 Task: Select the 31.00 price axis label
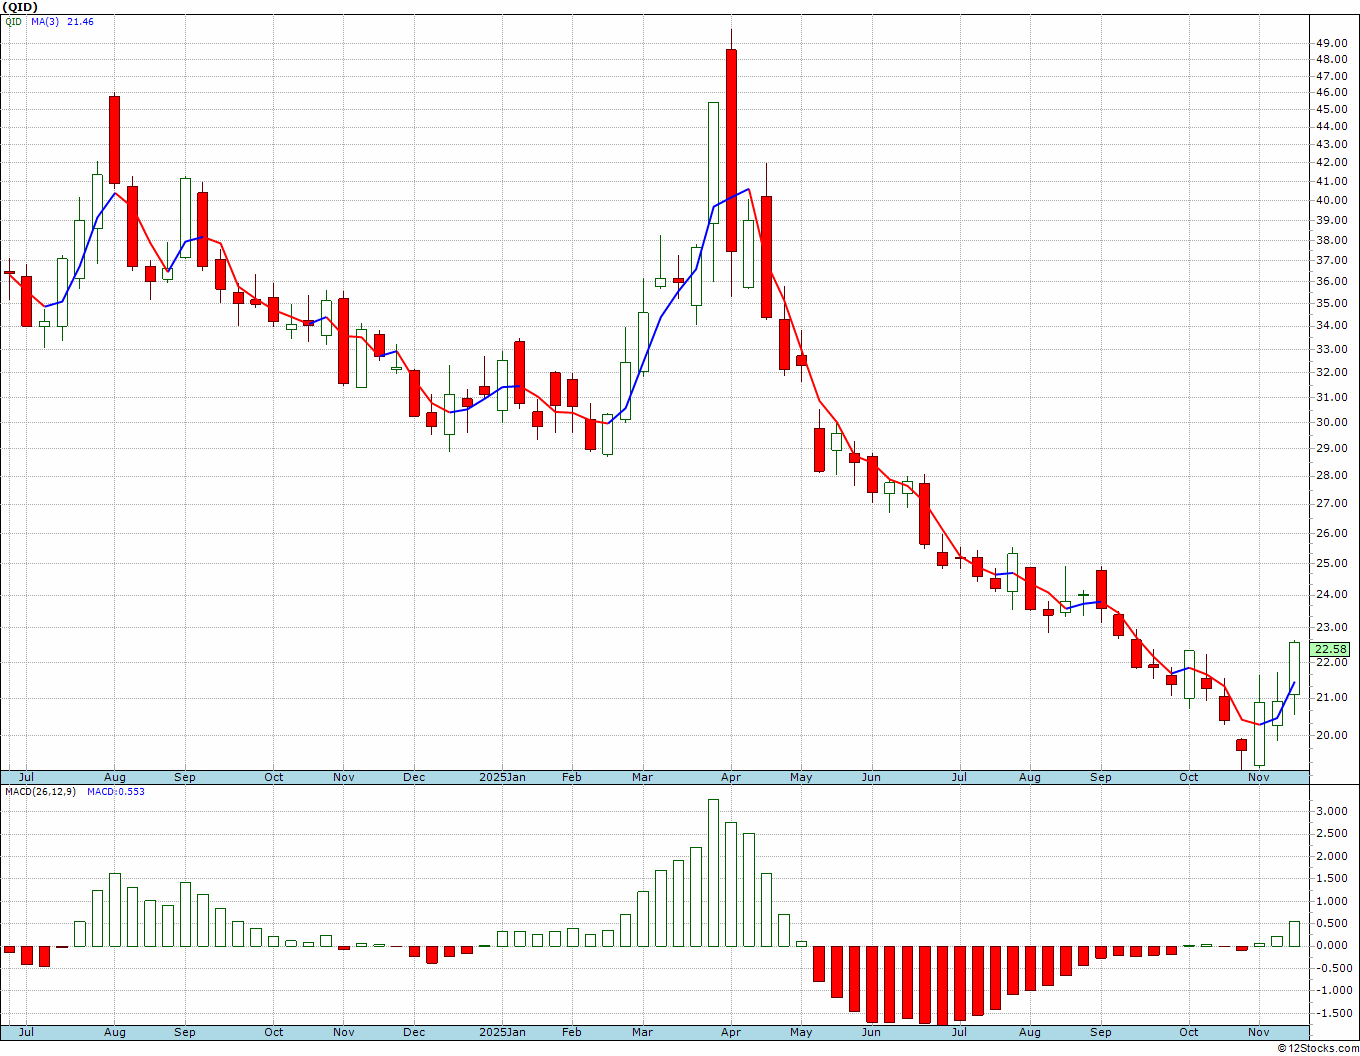point(1331,397)
